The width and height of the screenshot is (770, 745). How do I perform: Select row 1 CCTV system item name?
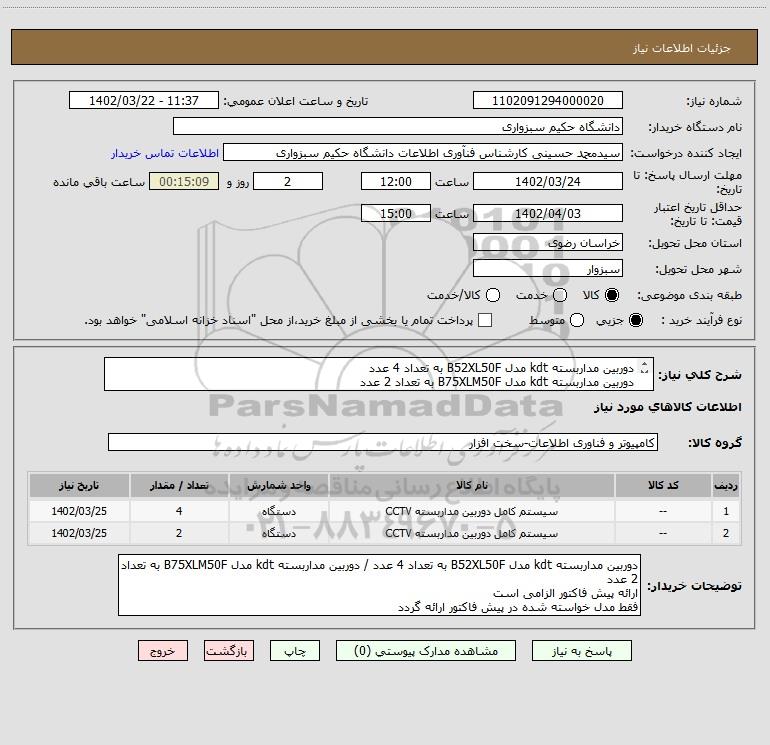471,511
